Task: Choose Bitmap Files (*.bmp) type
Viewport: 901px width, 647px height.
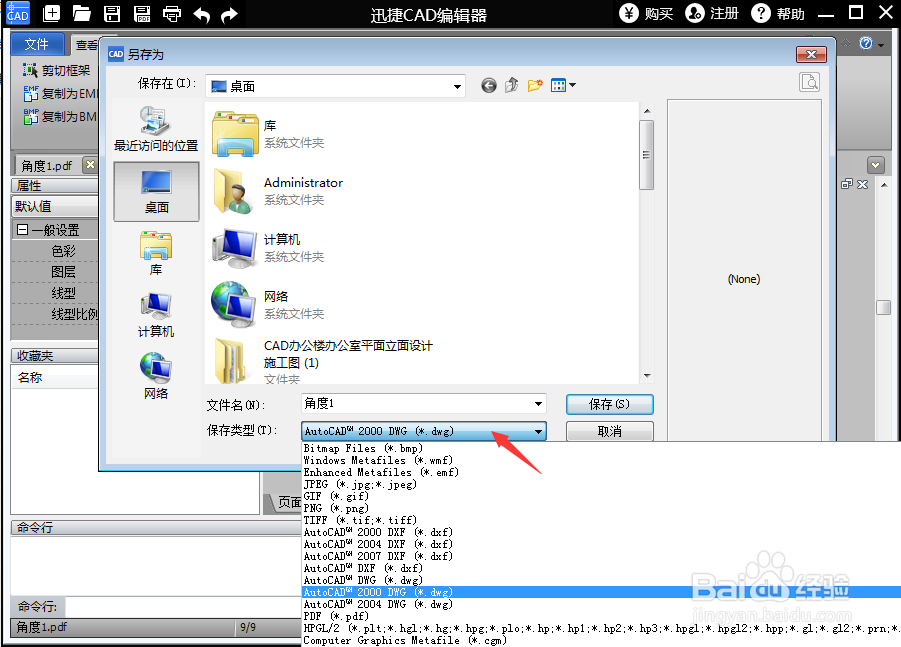Action: (x=363, y=448)
